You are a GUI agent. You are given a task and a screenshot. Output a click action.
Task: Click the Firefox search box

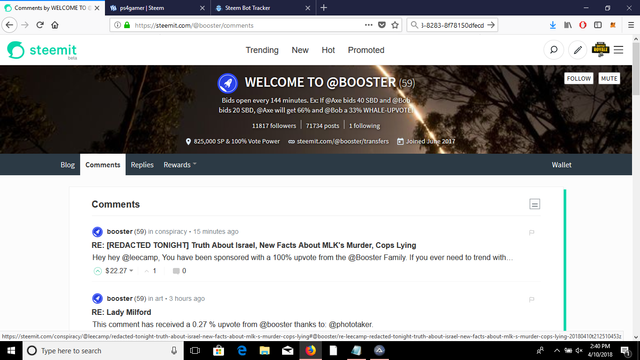[x=452, y=25]
